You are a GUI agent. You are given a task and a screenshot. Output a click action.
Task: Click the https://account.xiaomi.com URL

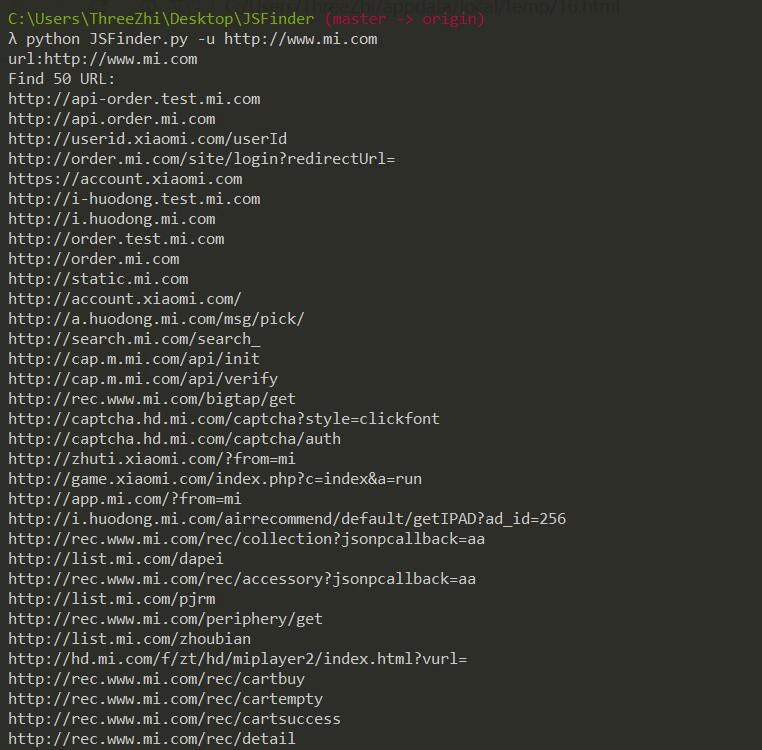pyautogui.click(x=125, y=179)
